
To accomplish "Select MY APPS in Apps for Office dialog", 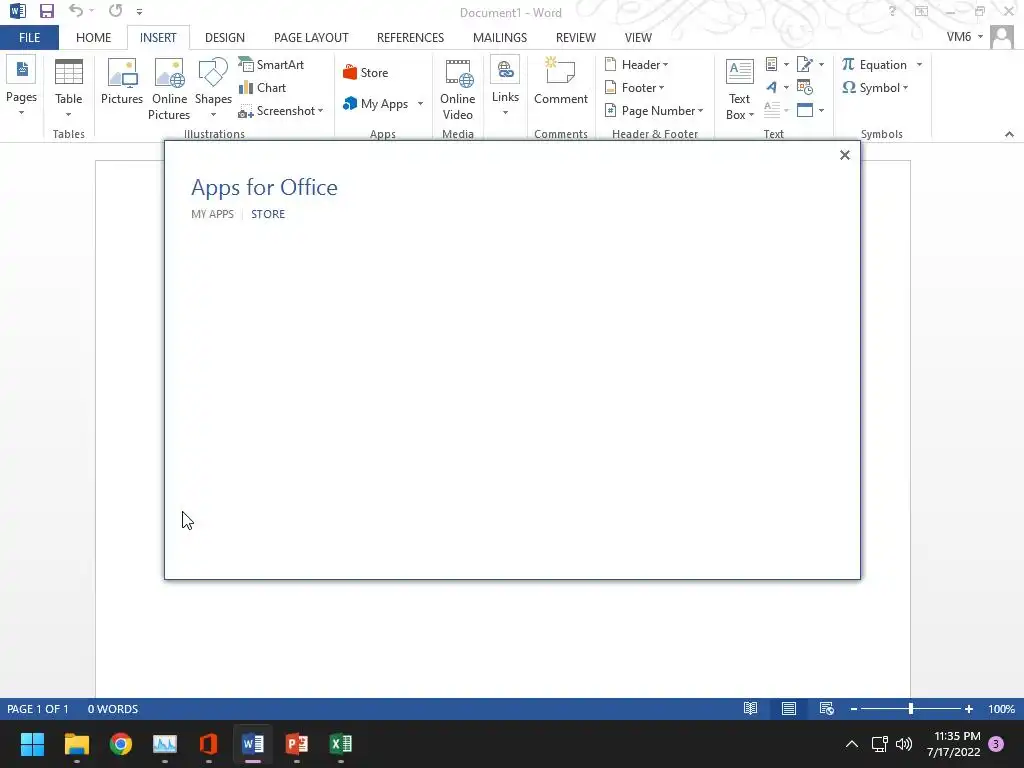I will coord(212,214).
